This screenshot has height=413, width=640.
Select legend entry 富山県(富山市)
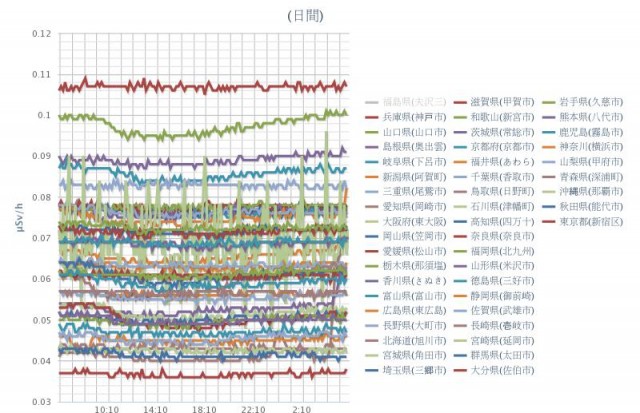point(406,296)
